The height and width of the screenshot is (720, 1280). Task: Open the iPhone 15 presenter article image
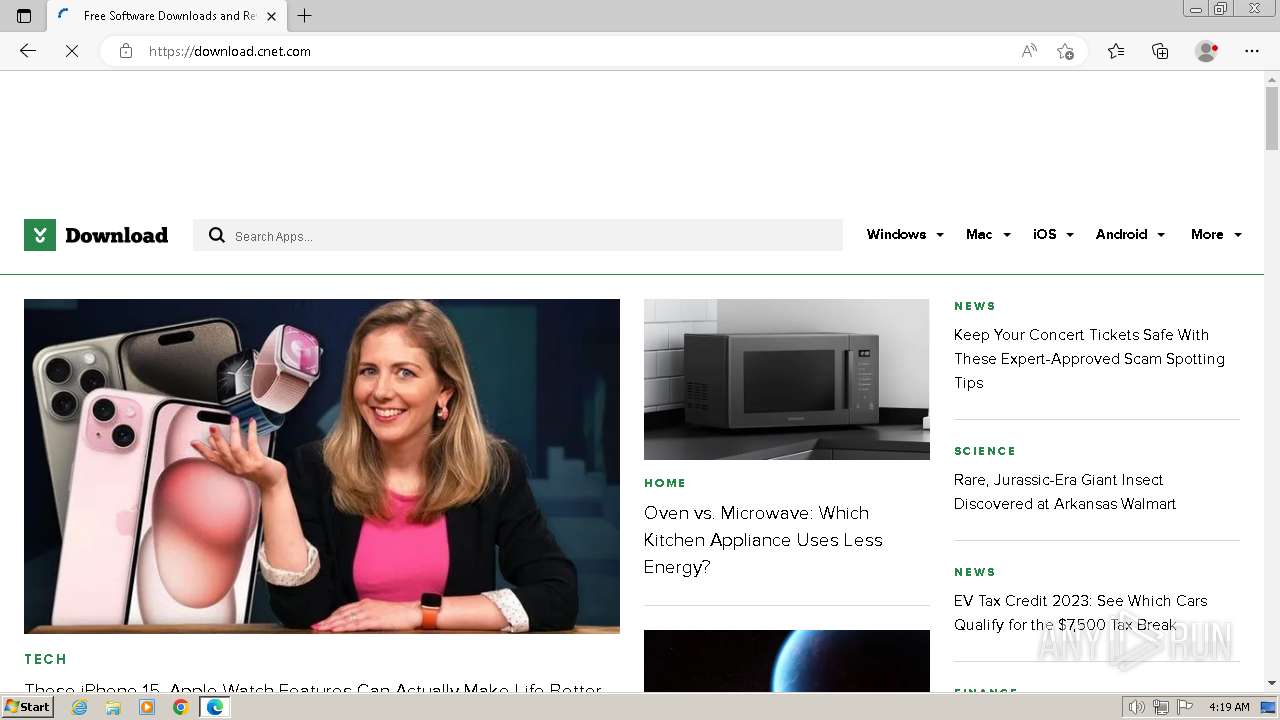(x=322, y=466)
